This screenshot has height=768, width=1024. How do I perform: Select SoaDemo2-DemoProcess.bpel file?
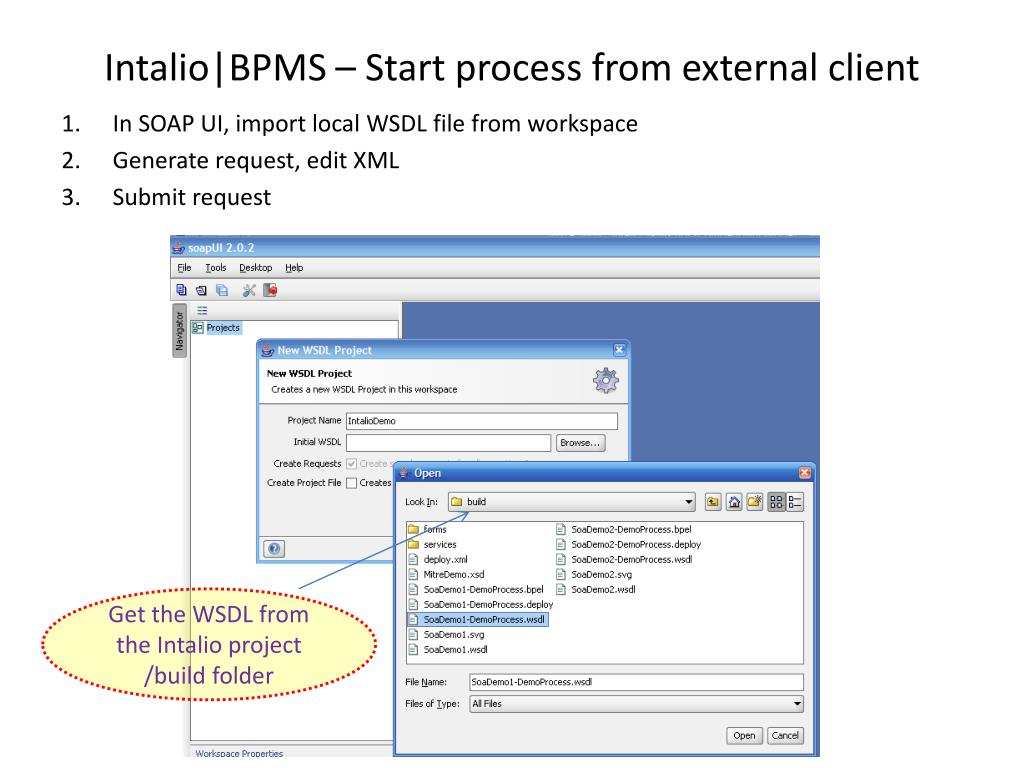click(624, 529)
